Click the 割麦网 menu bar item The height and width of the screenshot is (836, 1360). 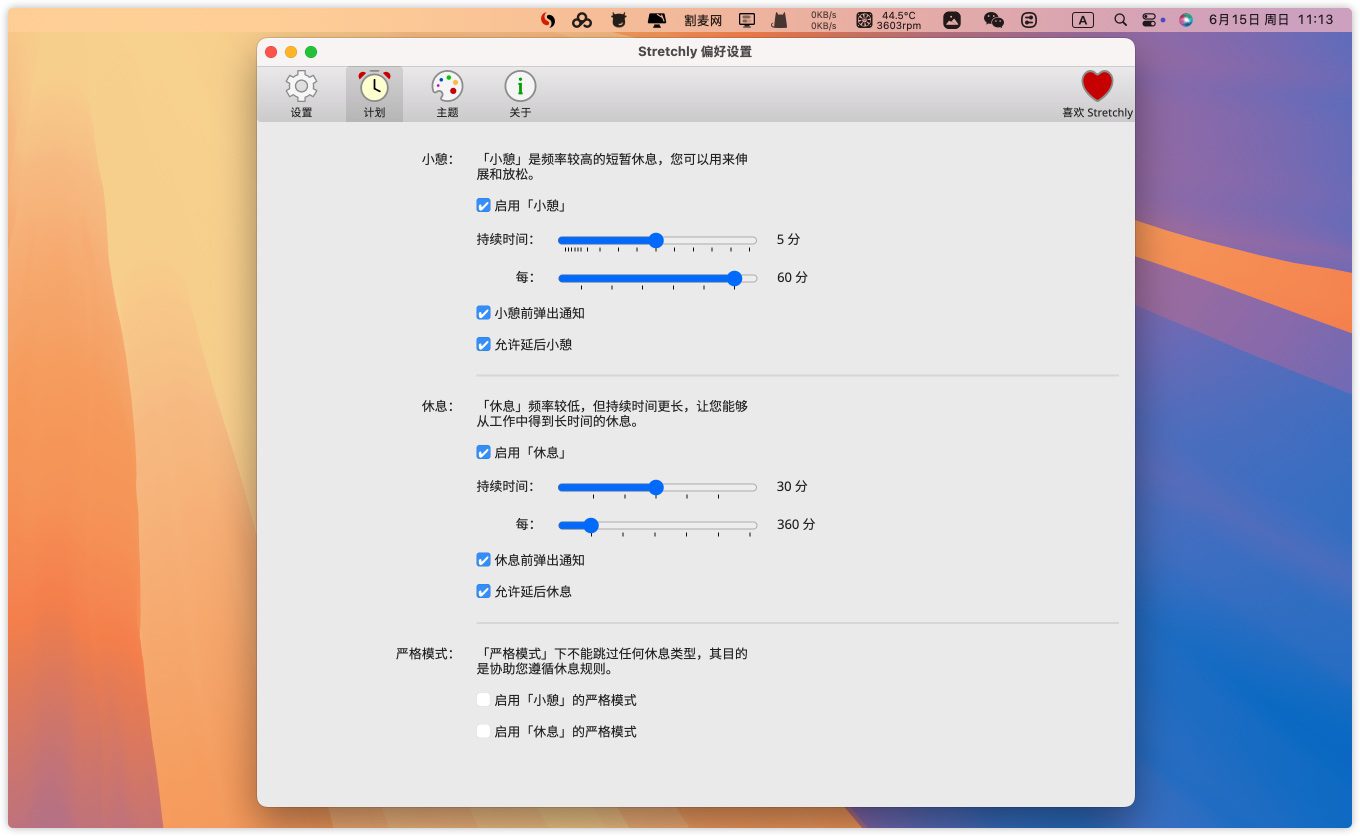[703, 20]
